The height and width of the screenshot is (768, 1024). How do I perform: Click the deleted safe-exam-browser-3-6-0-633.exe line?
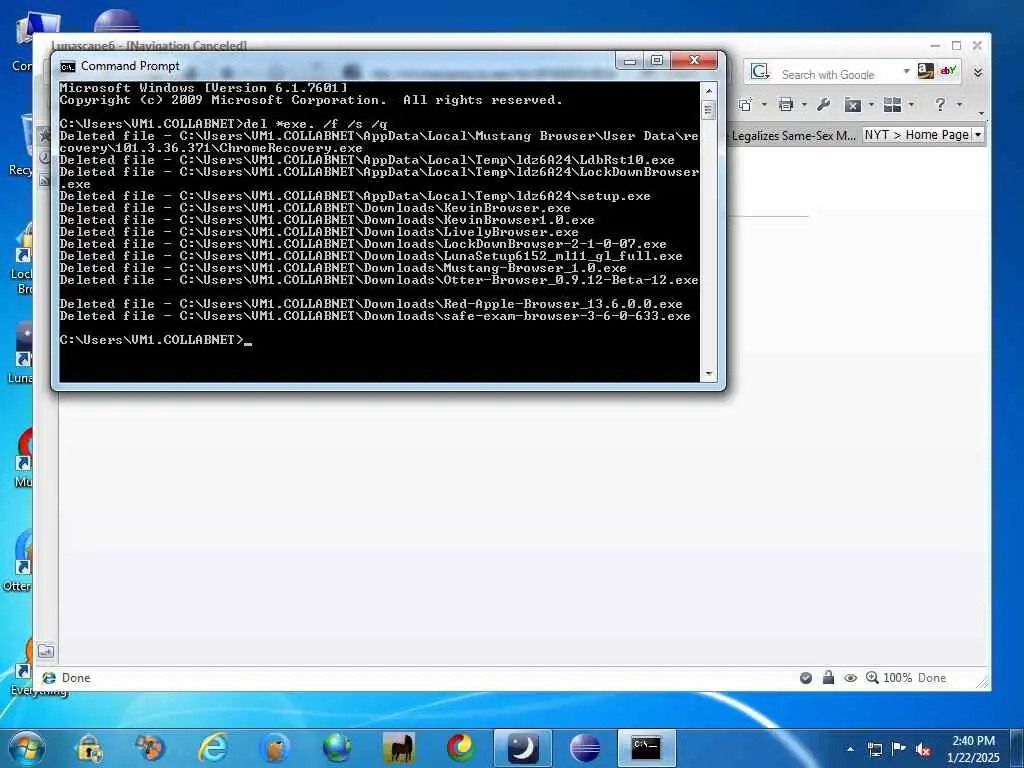coord(375,315)
